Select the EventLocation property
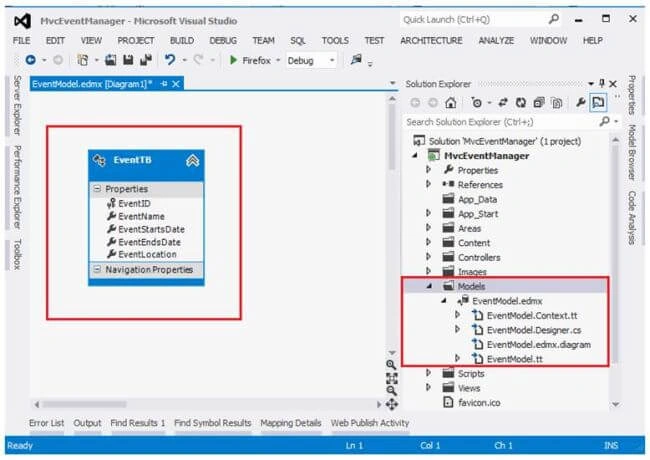650x460 pixels. tap(147, 254)
